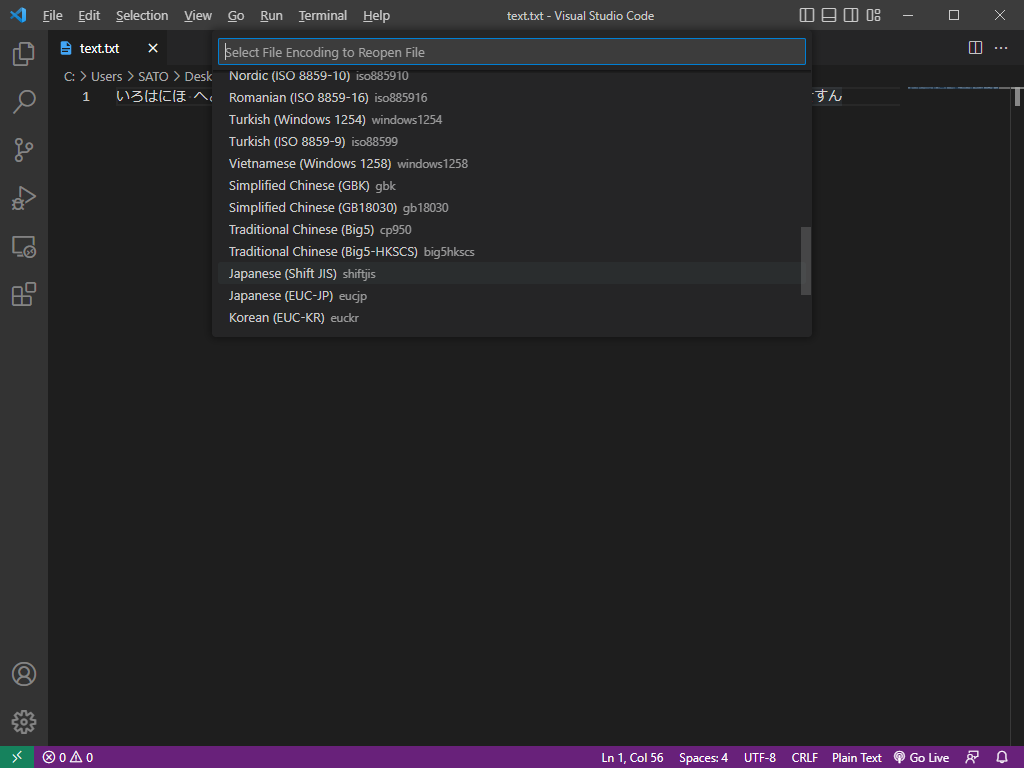Image resolution: width=1024 pixels, height=768 pixels.
Task: Choose Japanese (Shift JIS) encoding
Action: (x=510, y=274)
